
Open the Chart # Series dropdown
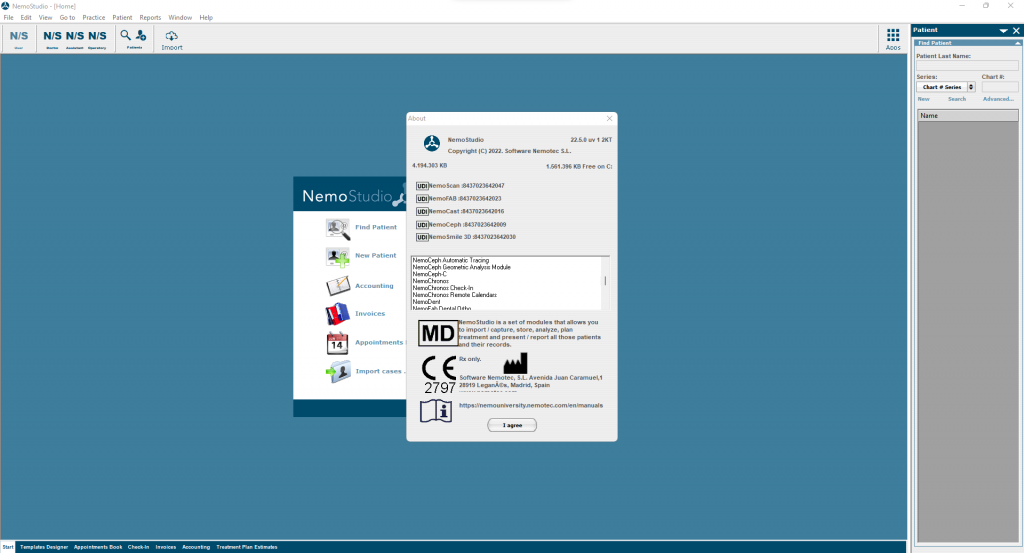click(x=971, y=87)
